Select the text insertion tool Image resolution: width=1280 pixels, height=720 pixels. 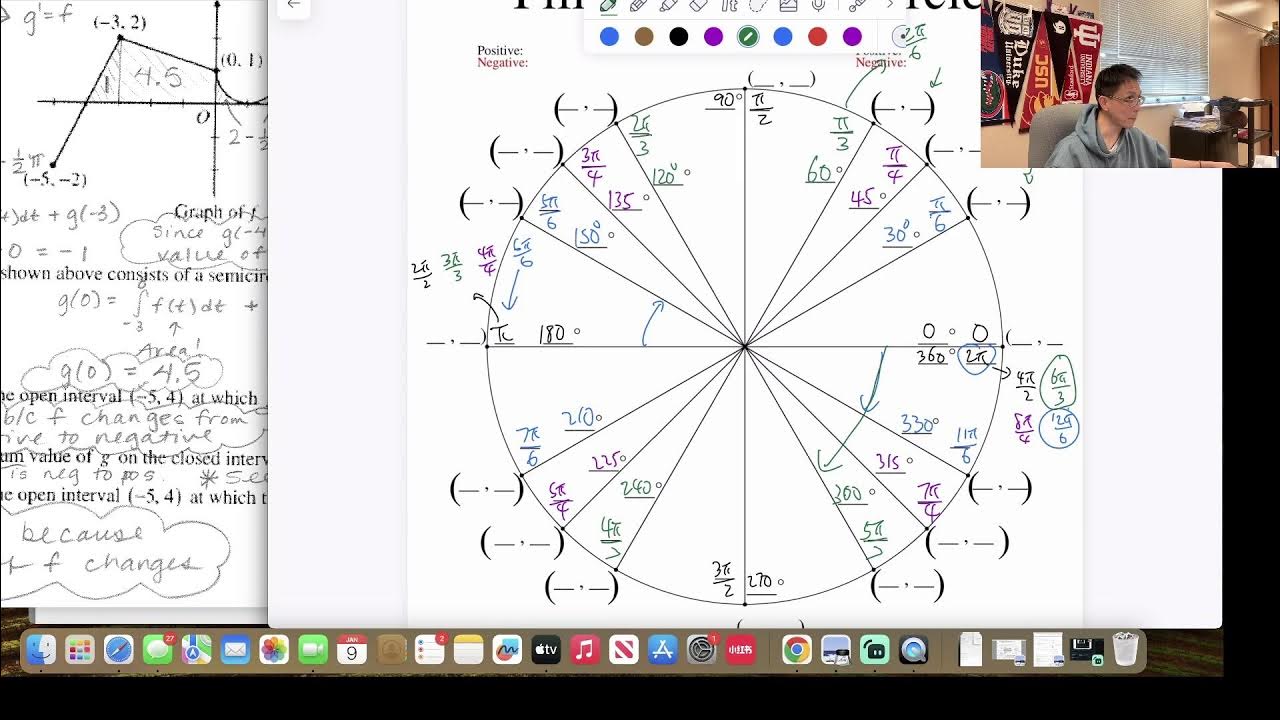click(x=729, y=5)
